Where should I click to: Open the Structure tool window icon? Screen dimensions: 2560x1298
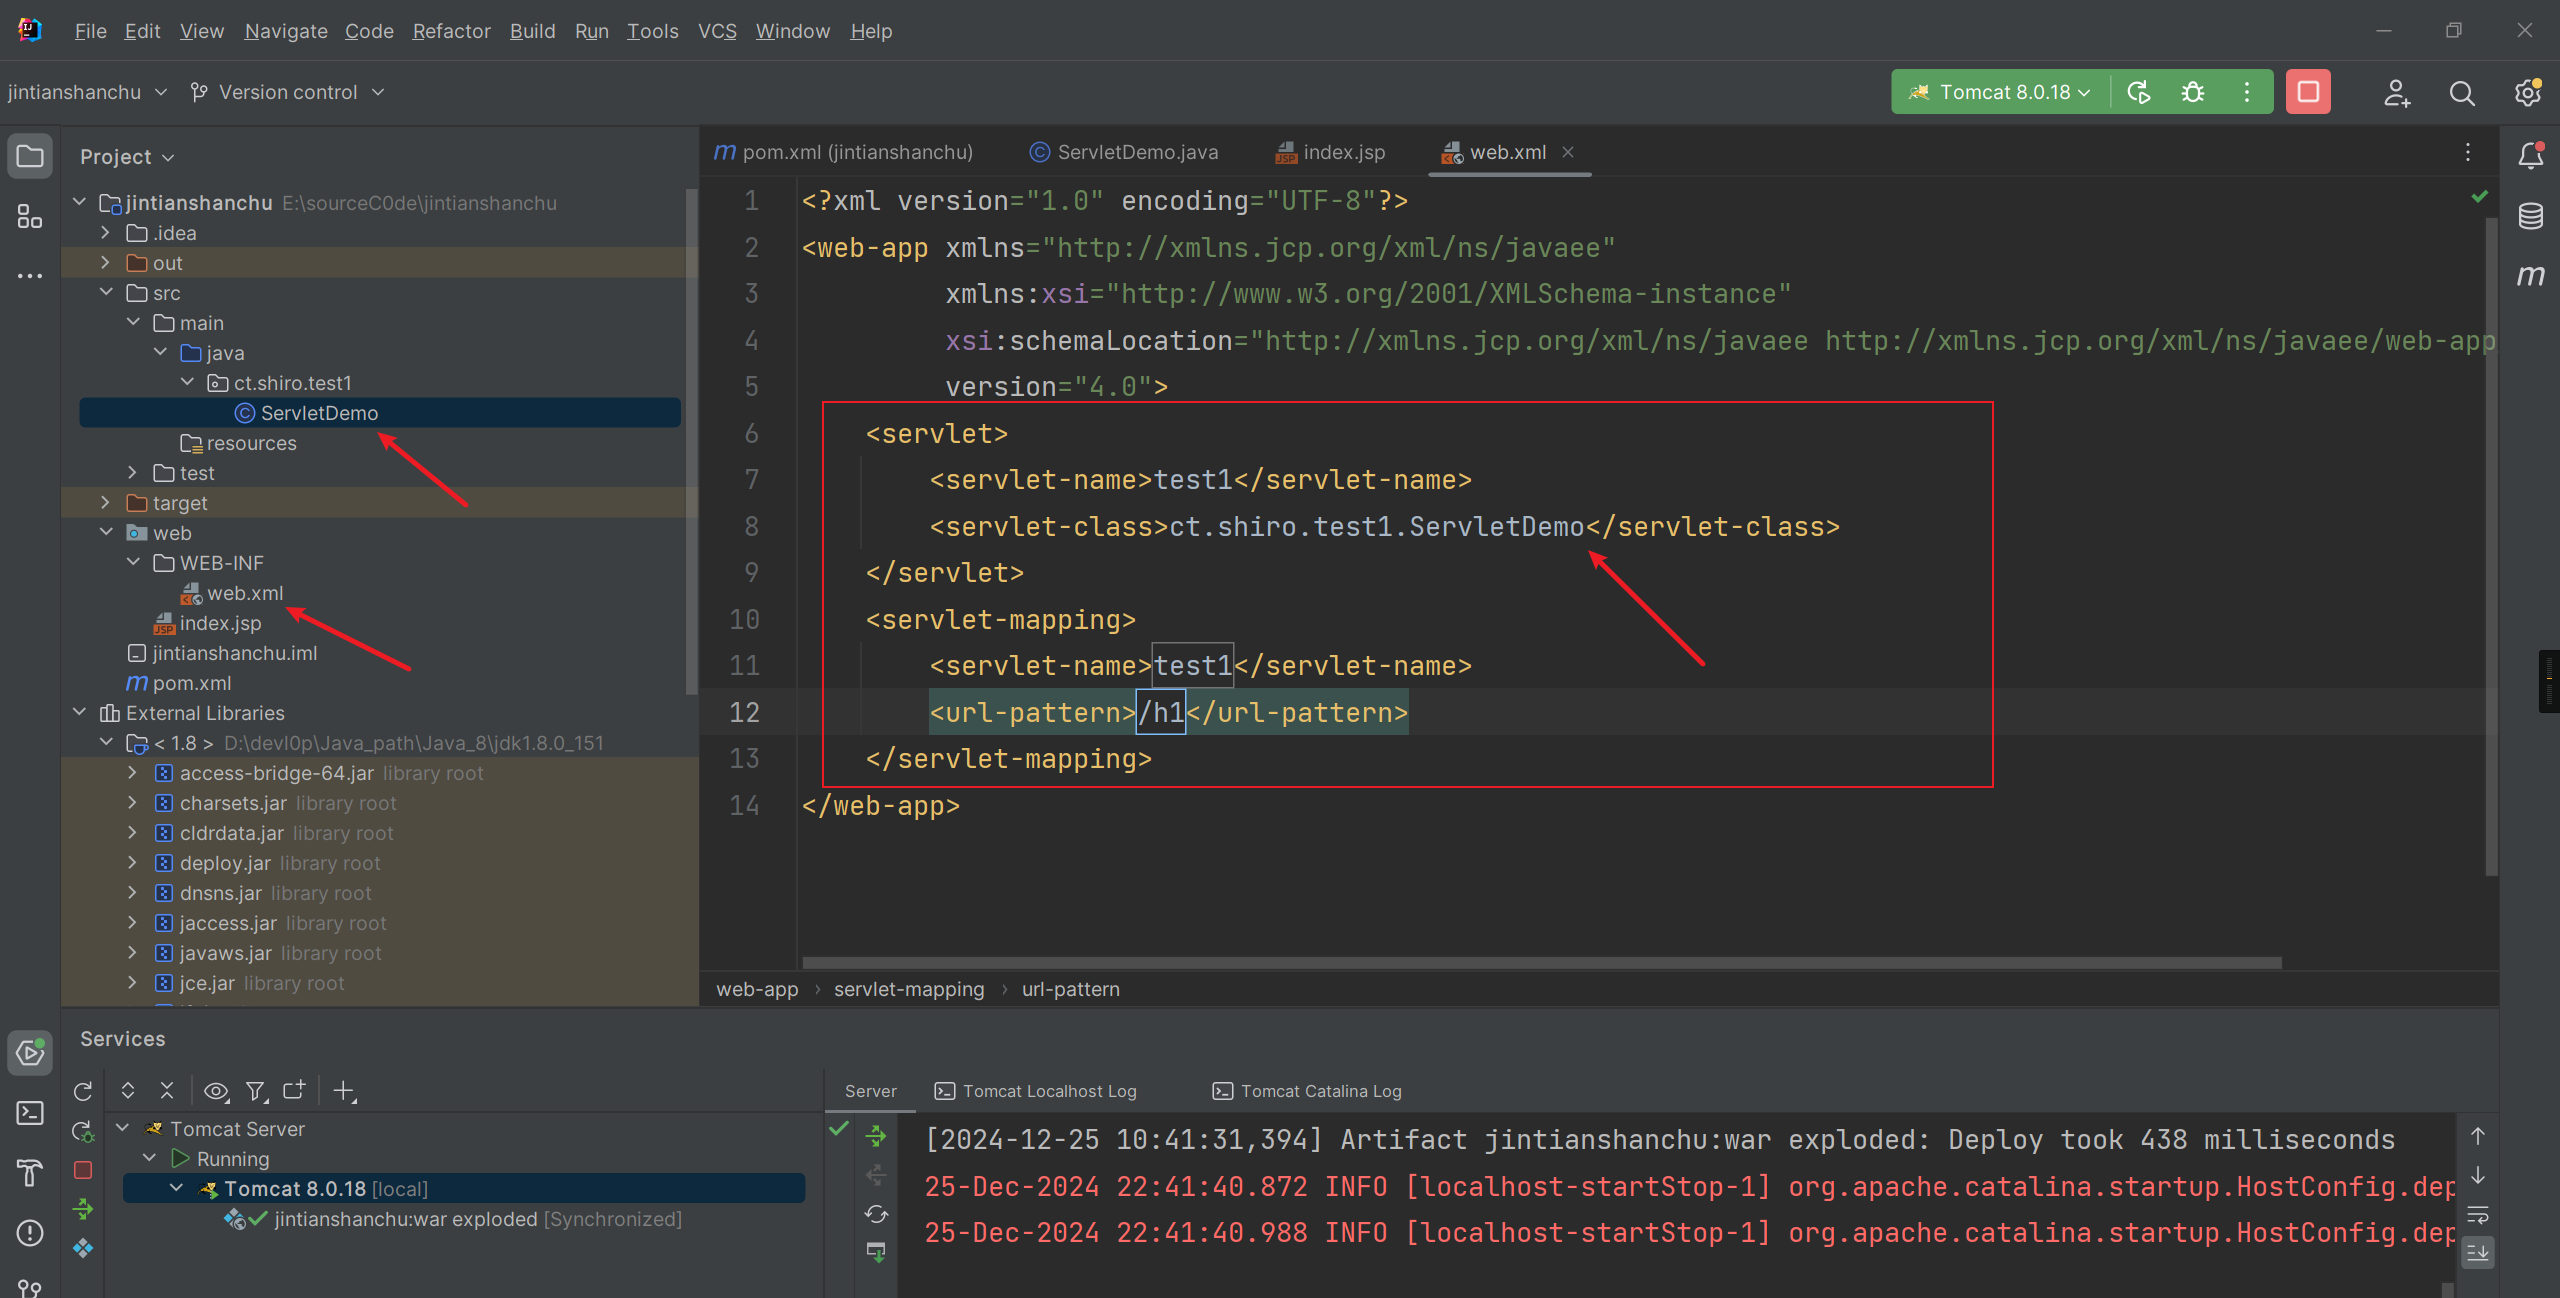point(30,216)
